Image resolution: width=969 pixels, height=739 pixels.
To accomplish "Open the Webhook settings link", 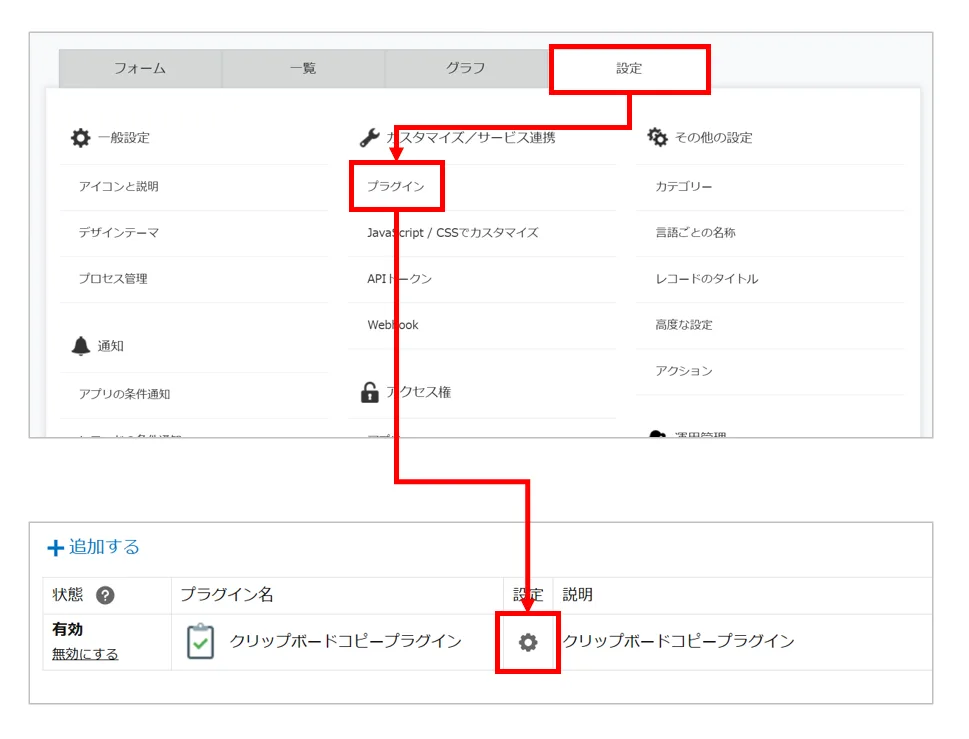I will (393, 325).
